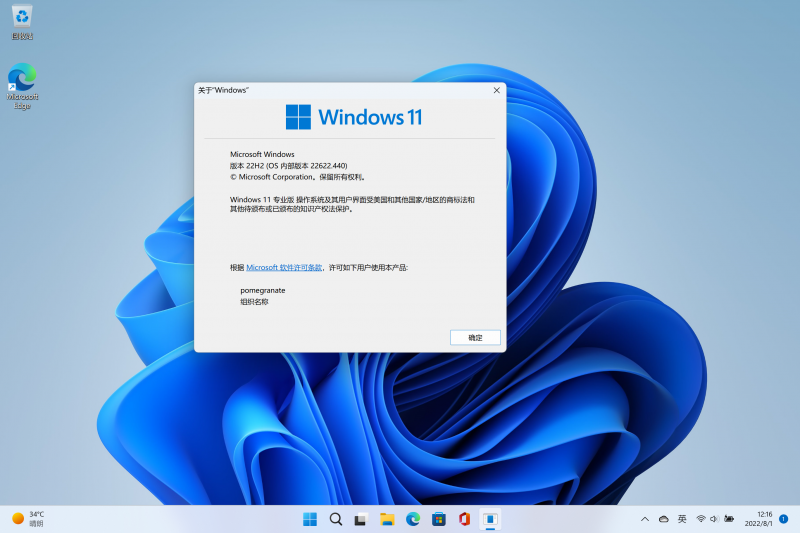Image resolution: width=800 pixels, height=533 pixels.
Task: Expand the hidden system tray icons chevron
Action: tap(645, 519)
